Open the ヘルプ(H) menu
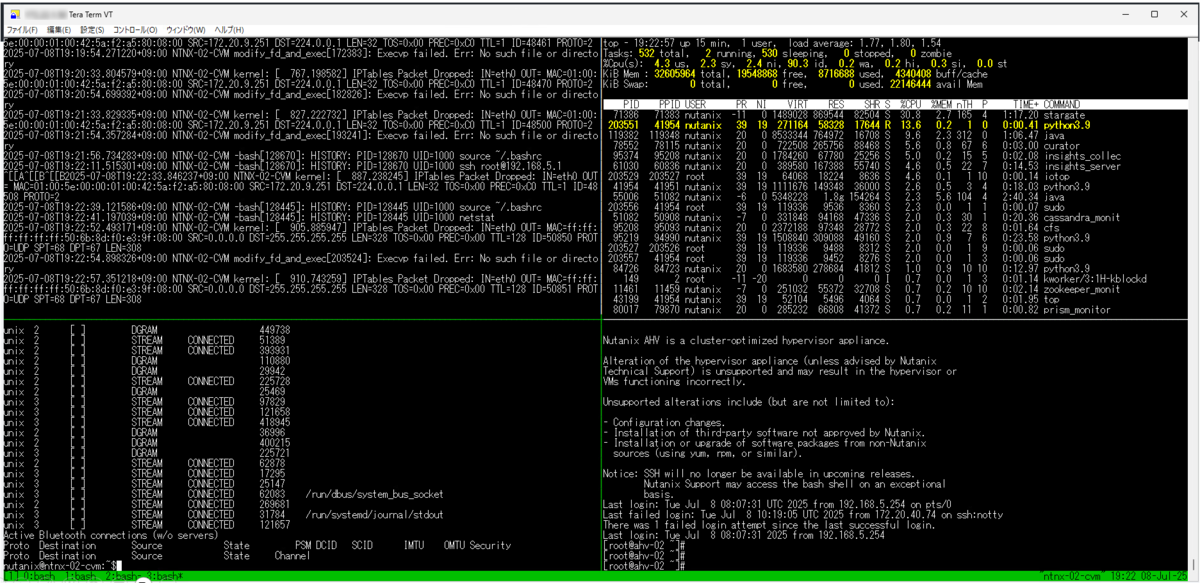Viewport: 1200px width, 583px height. 229,31
